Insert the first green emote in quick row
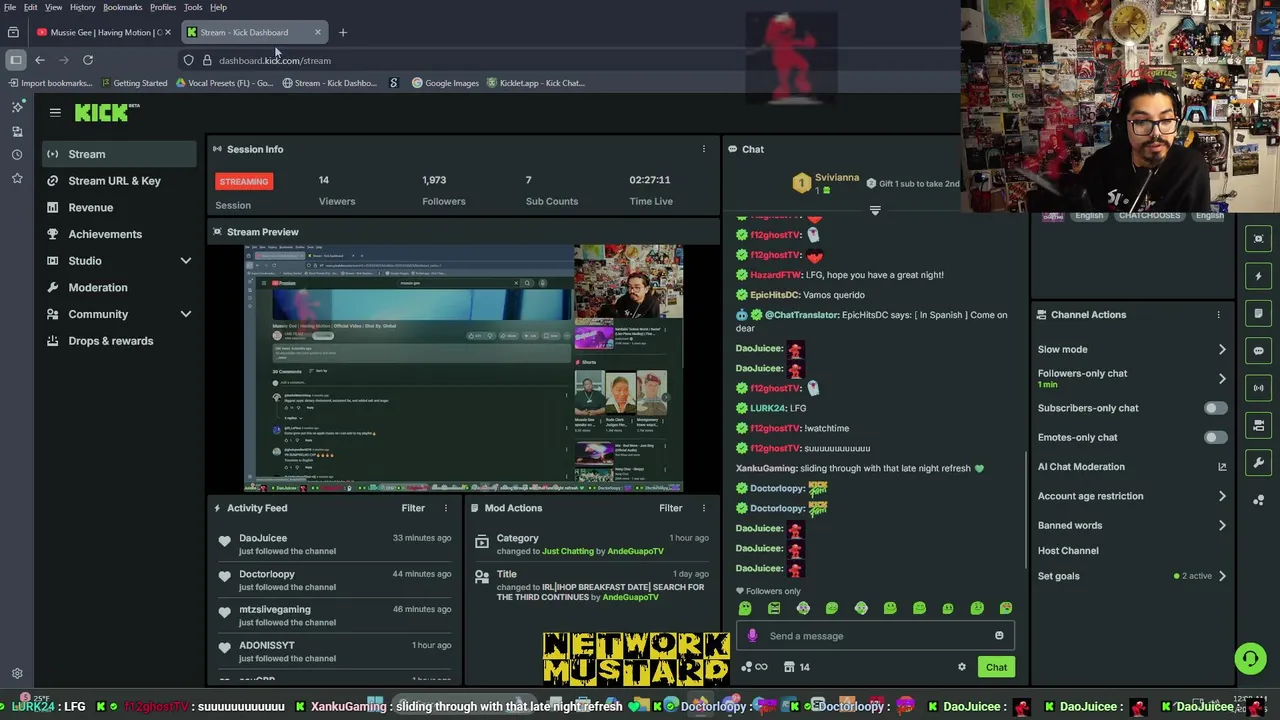This screenshot has height=720, width=1280. (x=745, y=608)
